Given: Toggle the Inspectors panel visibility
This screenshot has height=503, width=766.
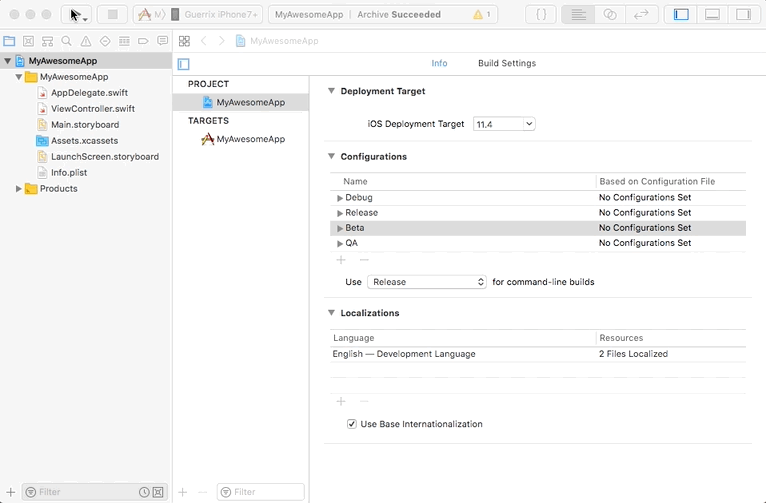Looking at the screenshot, I should [x=744, y=15].
